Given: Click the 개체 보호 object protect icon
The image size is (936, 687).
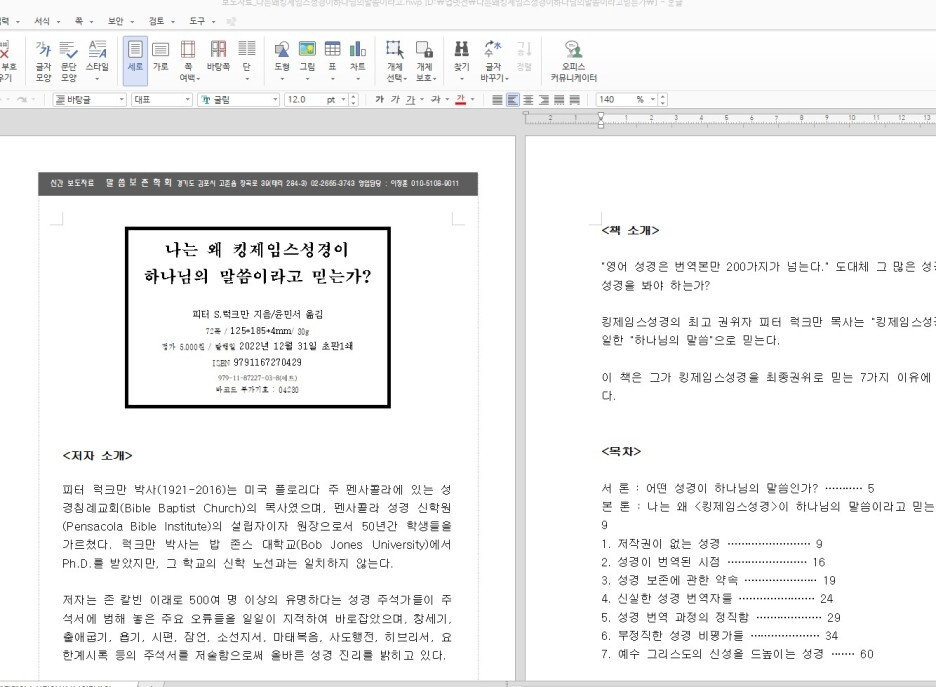Looking at the screenshot, I should (x=426, y=60).
